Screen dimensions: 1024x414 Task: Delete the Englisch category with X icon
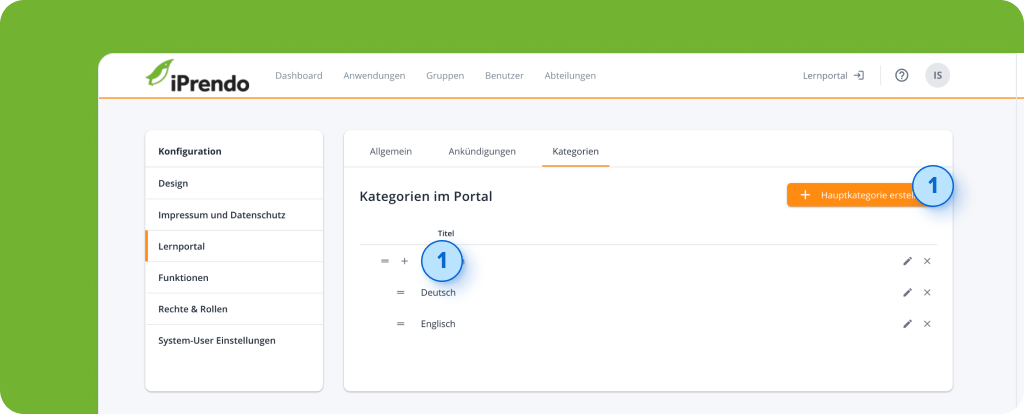[927, 324]
